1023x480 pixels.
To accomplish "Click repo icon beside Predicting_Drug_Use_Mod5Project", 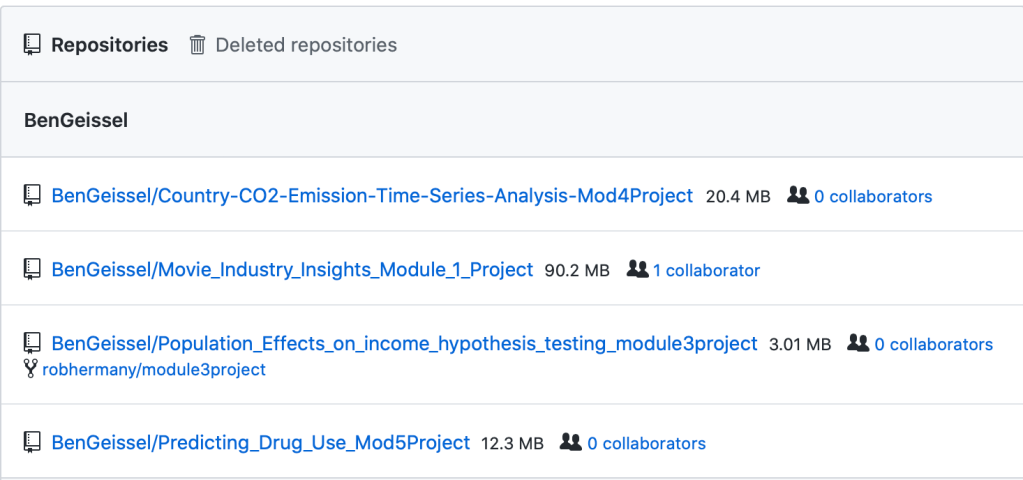I will pyautogui.click(x=33, y=442).
